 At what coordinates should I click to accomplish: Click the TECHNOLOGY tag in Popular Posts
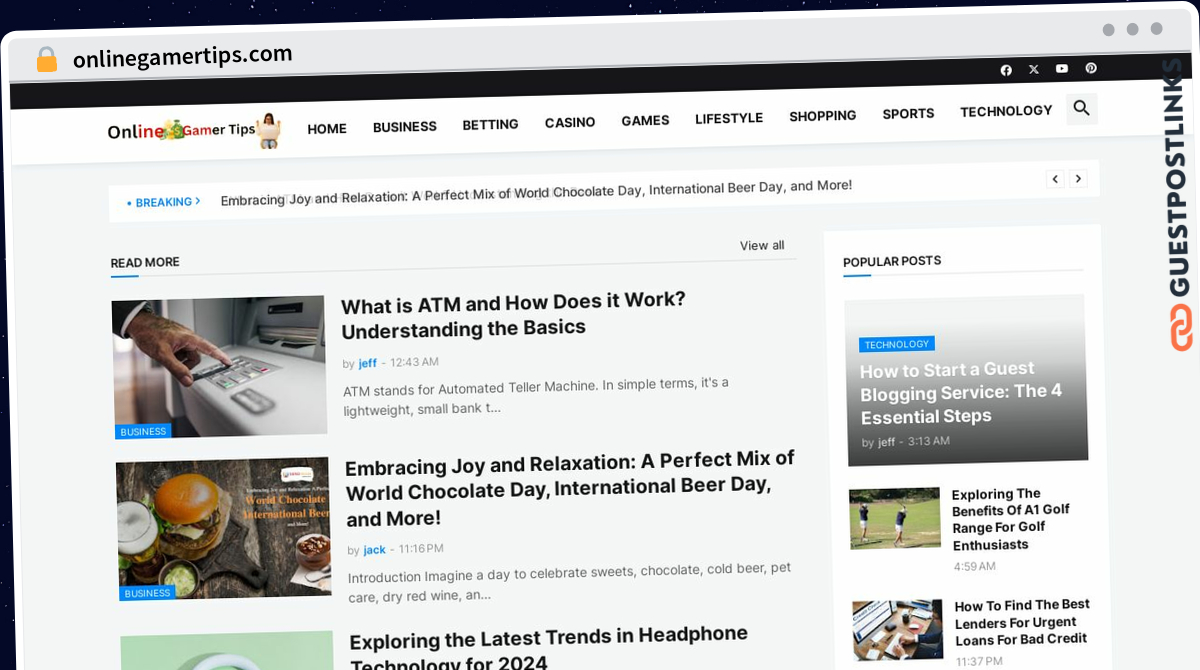[896, 344]
